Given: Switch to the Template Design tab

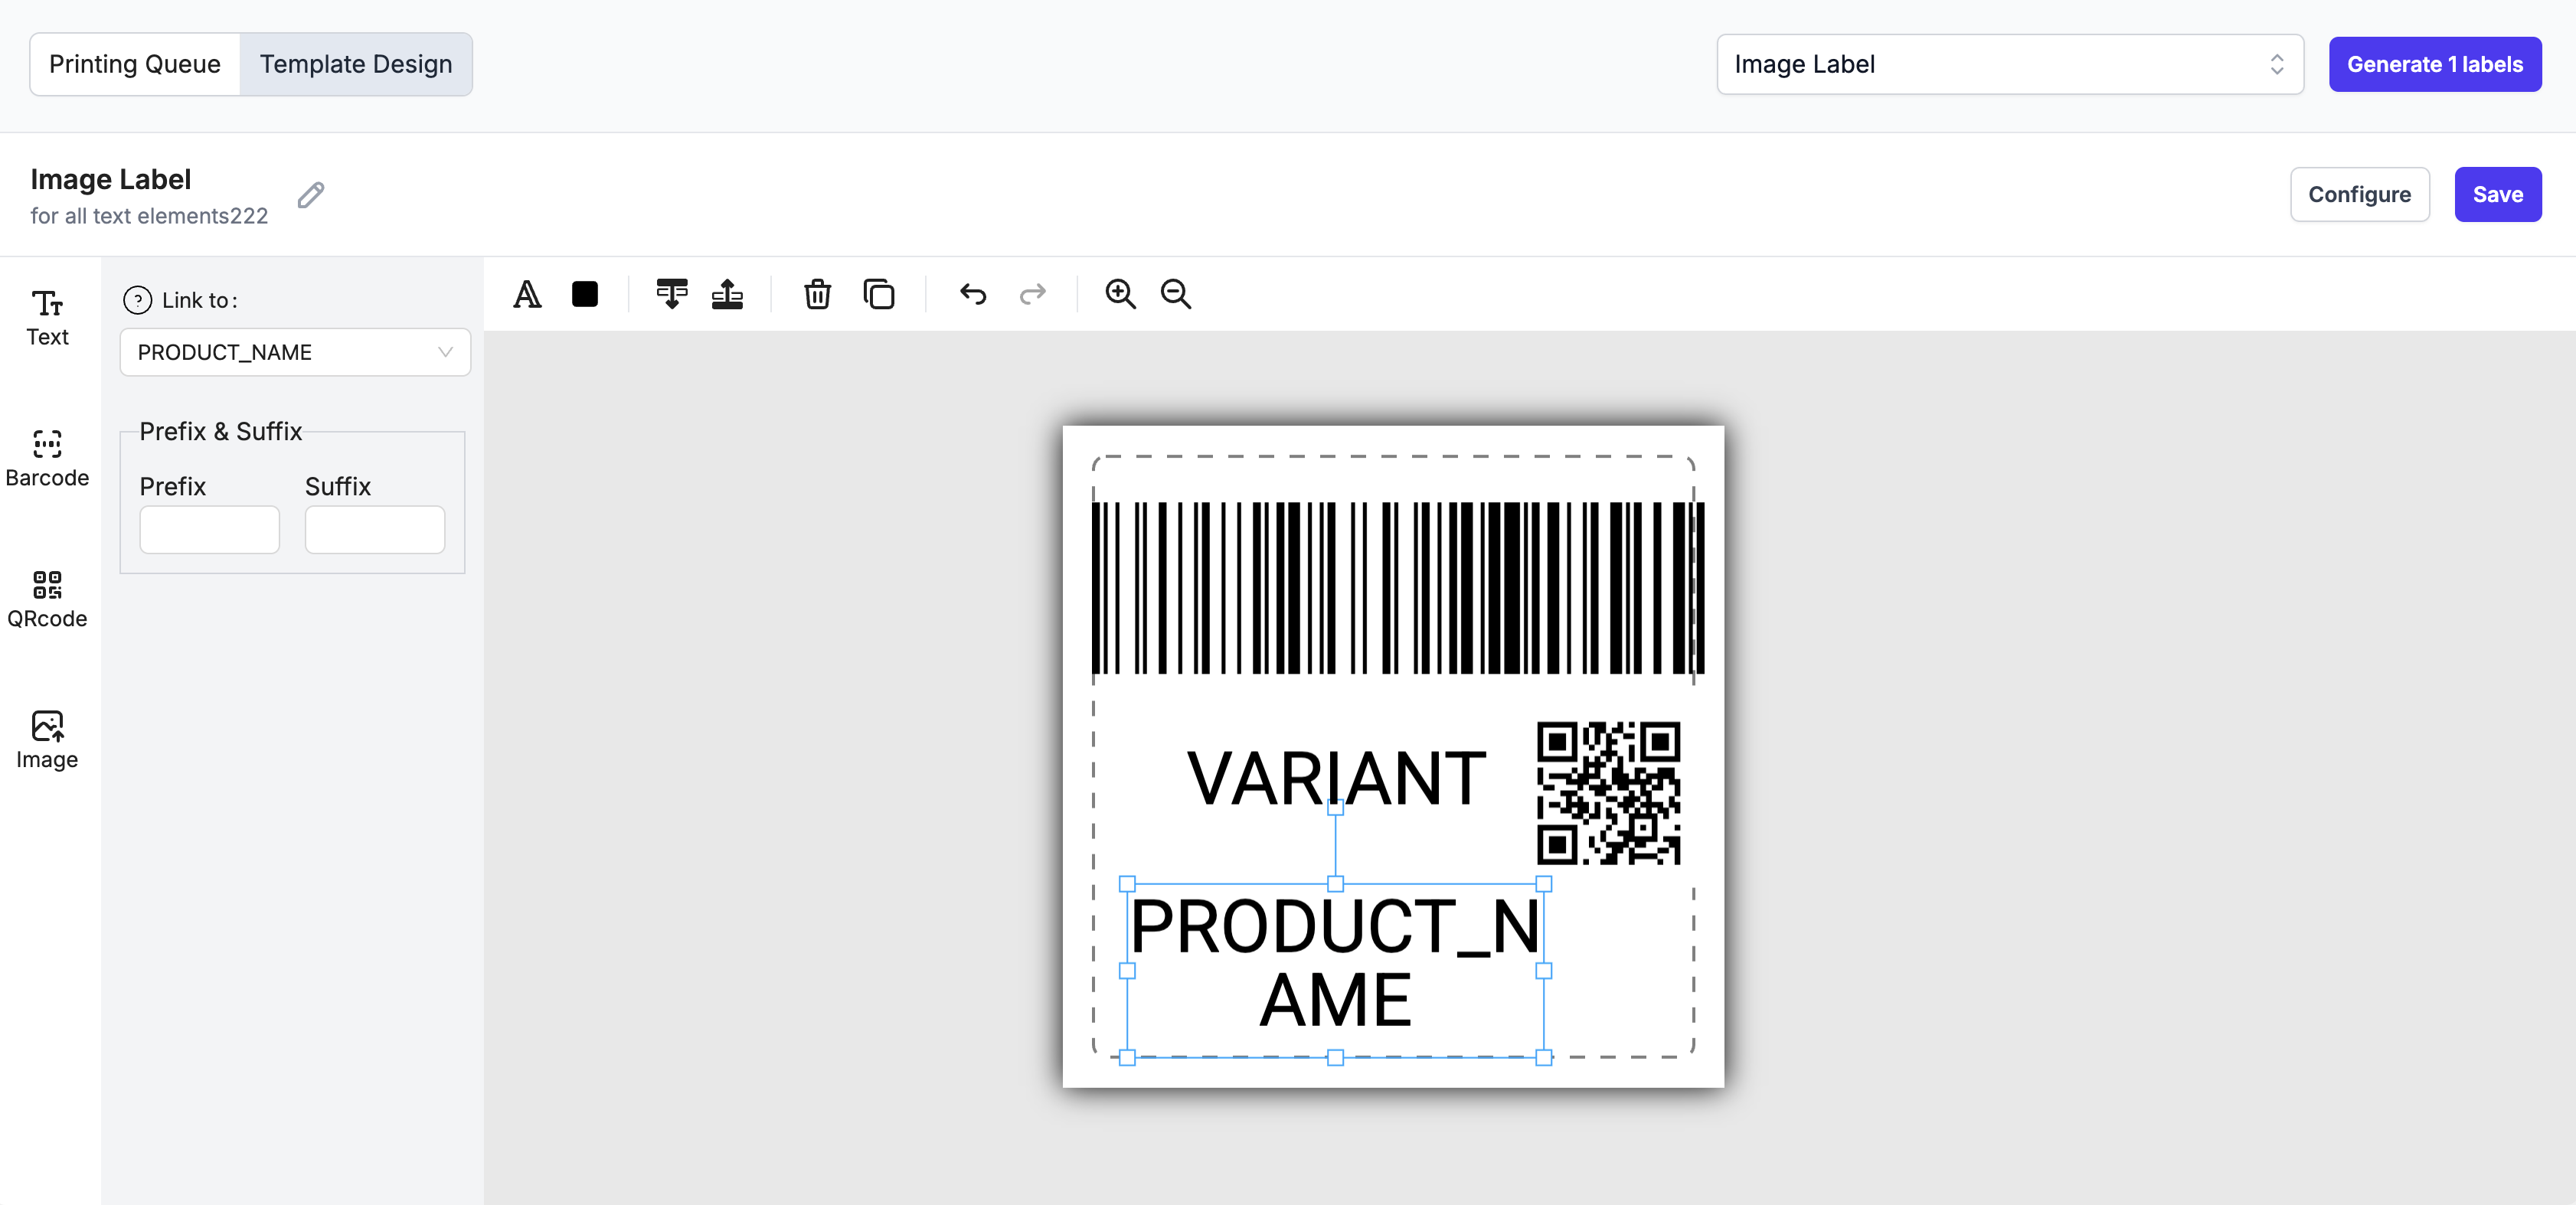Looking at the screenshot, I should click(356, 63).
